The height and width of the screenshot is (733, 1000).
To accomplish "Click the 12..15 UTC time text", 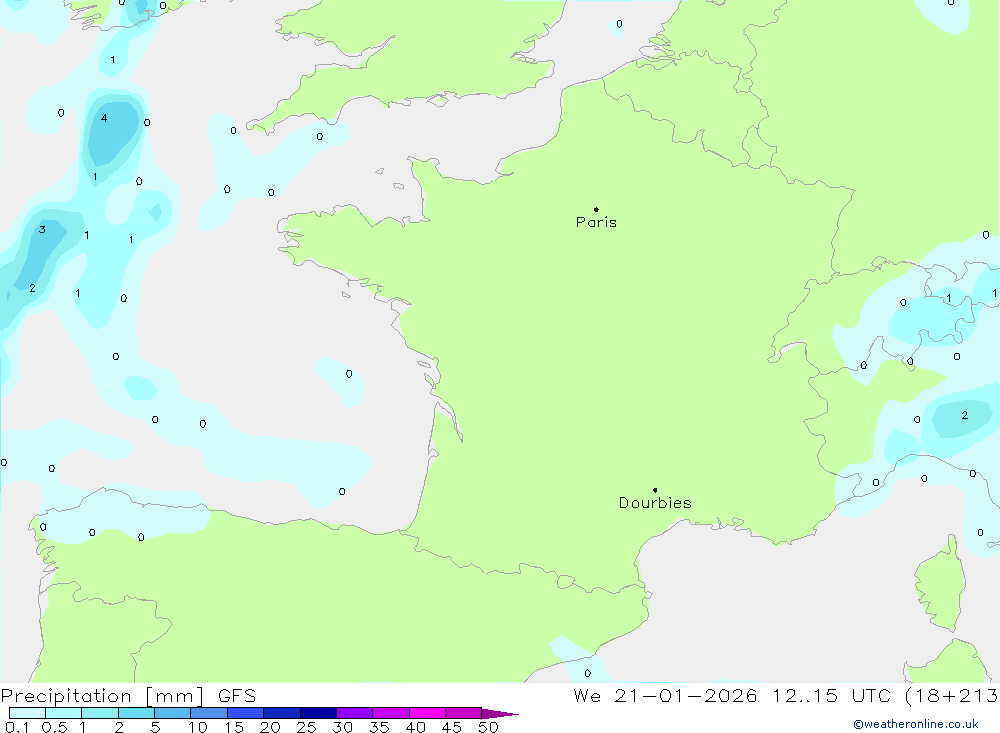I will [x=831, y=696].
